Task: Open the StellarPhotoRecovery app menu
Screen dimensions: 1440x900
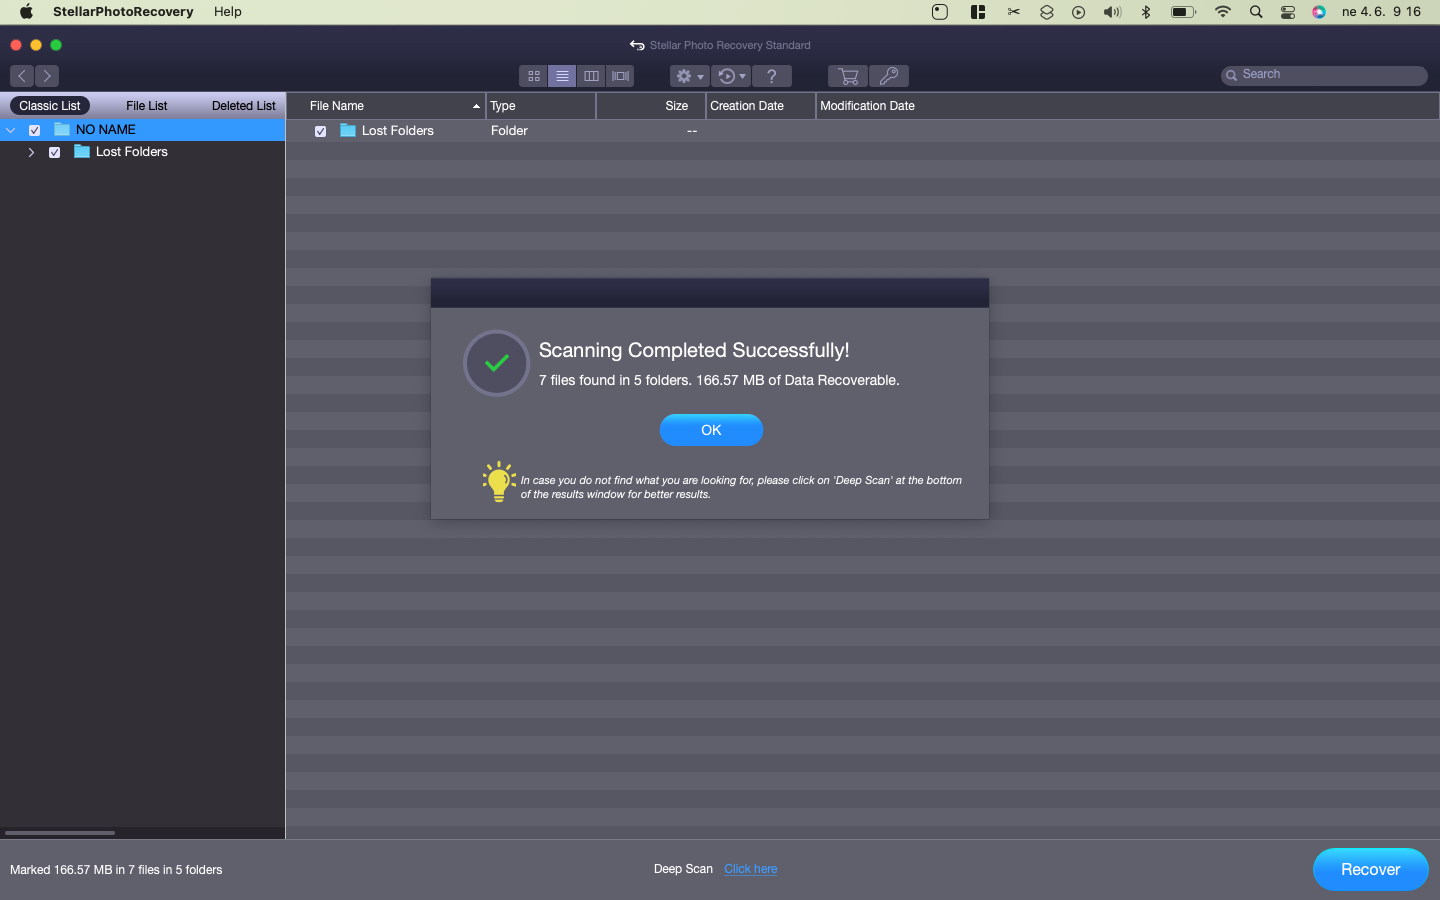Action: pos(123,12)
